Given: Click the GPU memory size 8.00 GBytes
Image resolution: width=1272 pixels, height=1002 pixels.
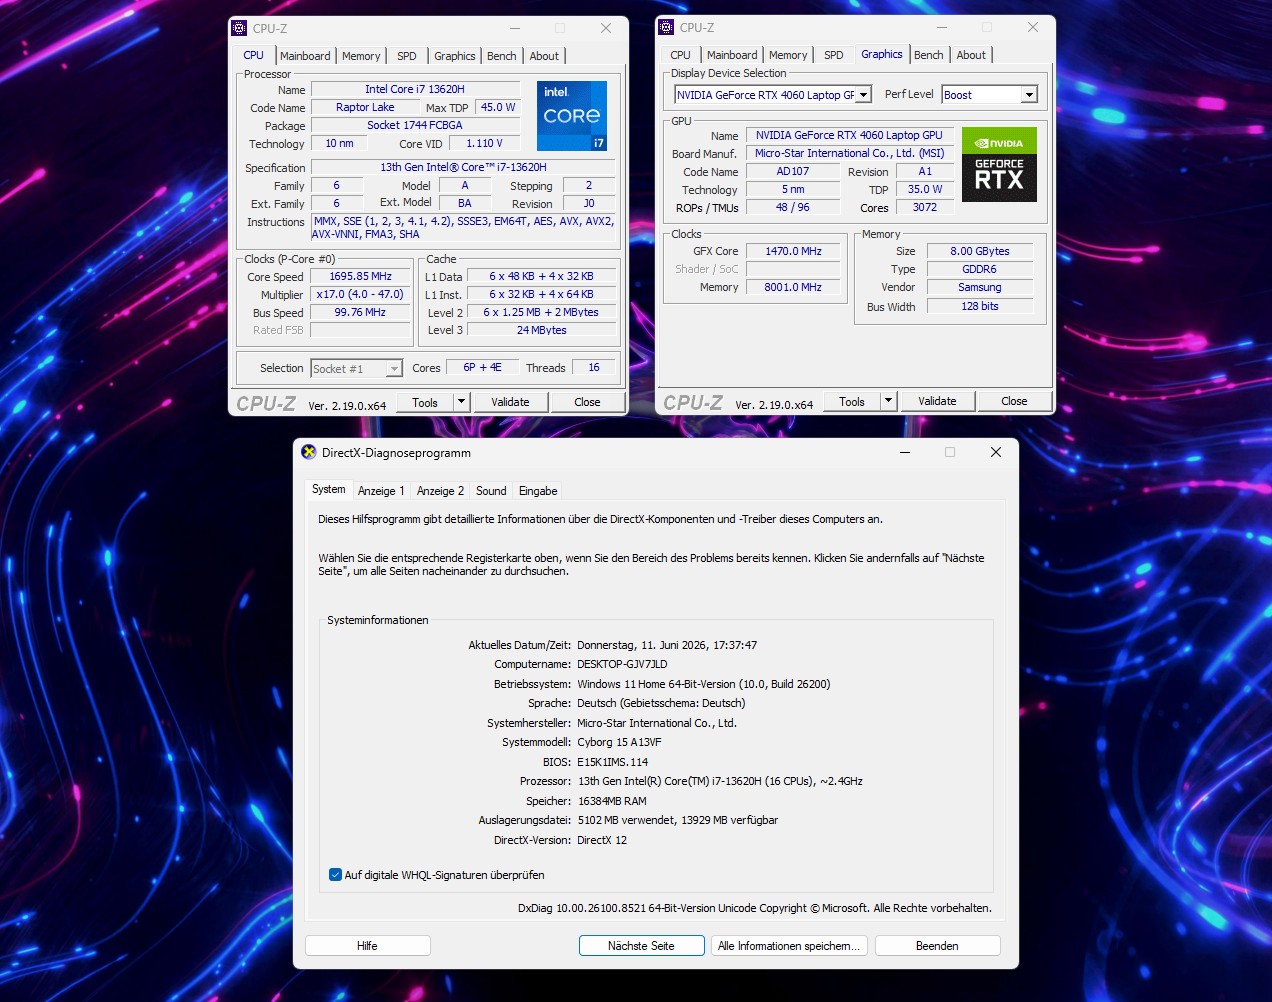Looking at the screenshot, I should pyautogui.click(x=980, y=251).
